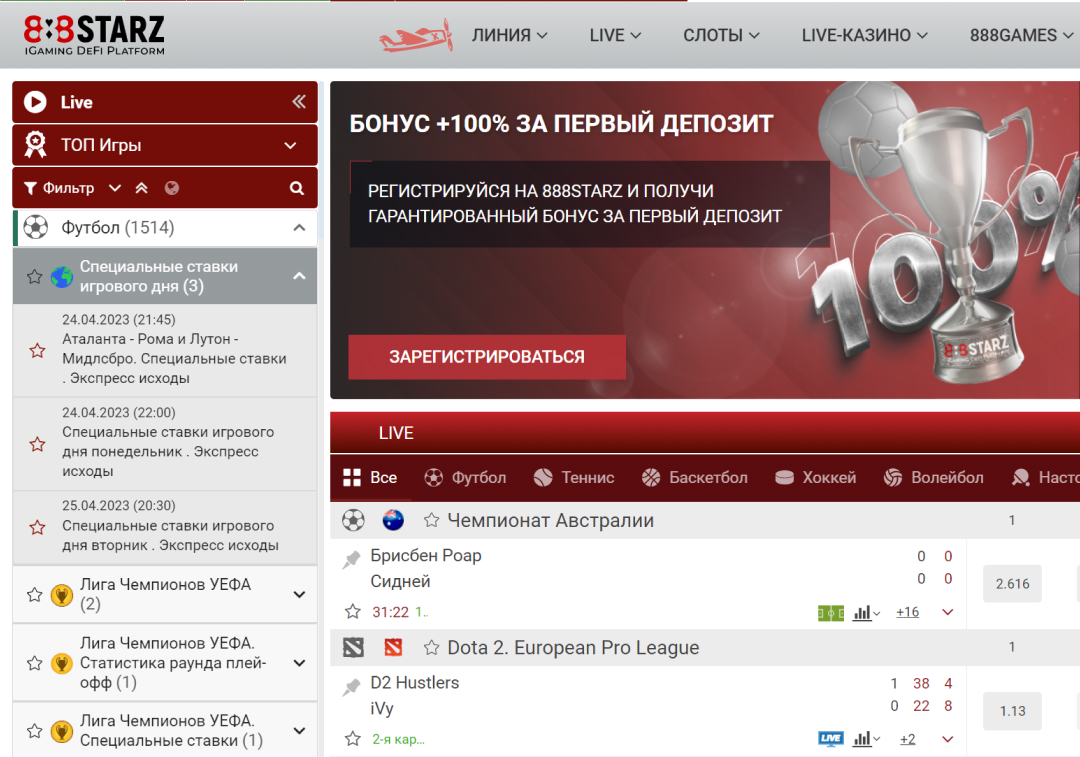Favorite Специальные ставки игрового дня league

tap(34, 277)
